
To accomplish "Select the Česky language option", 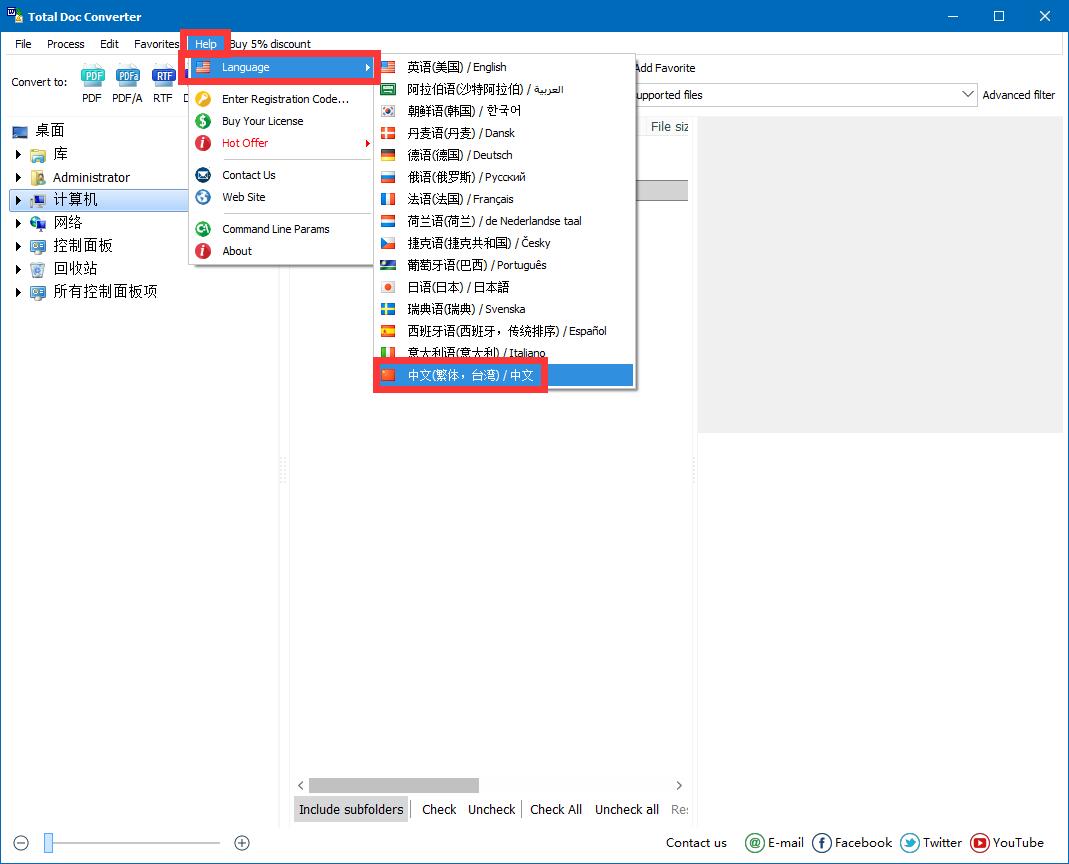I will pyautogui.click(x=505, y=243).
